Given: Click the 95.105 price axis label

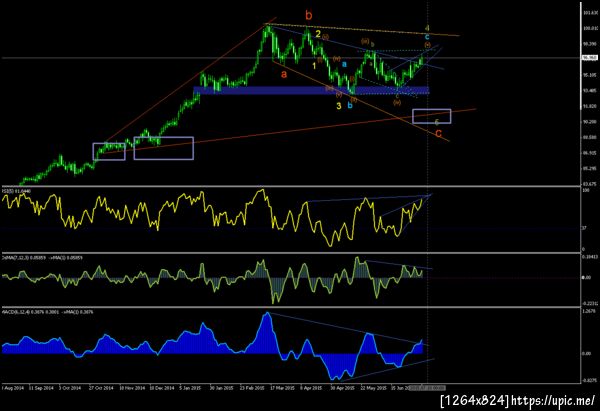Looking at the screenshot, I should coord(590,75).
